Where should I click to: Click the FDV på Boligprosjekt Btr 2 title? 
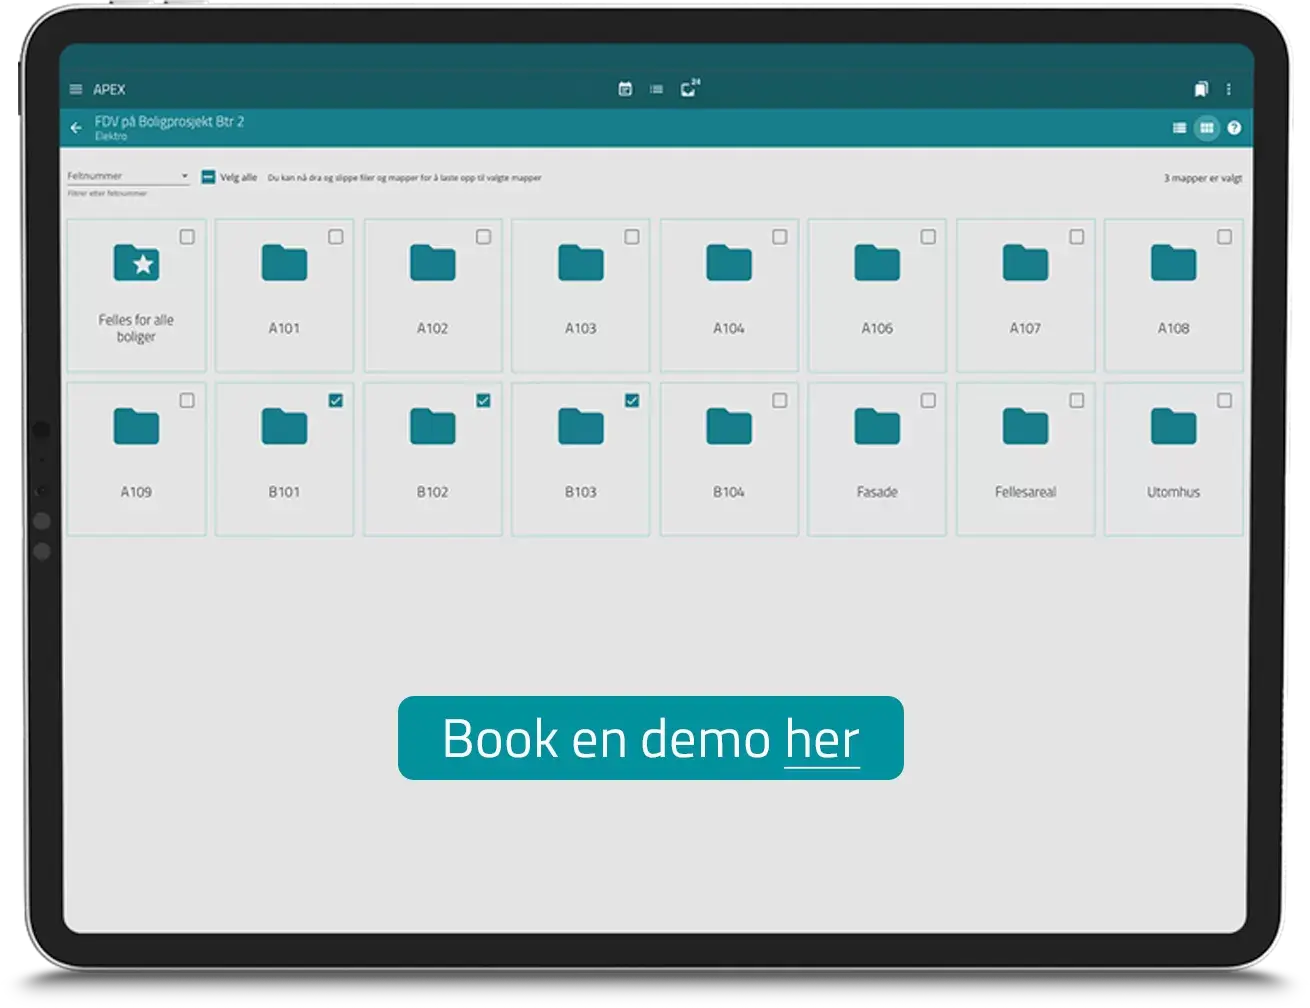169,121
